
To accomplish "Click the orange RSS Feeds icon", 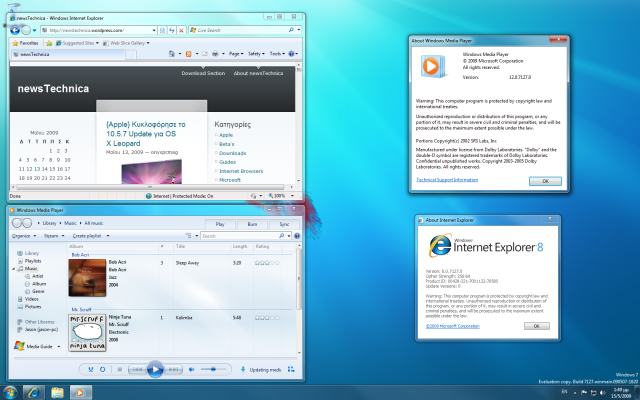I will 189,54.
